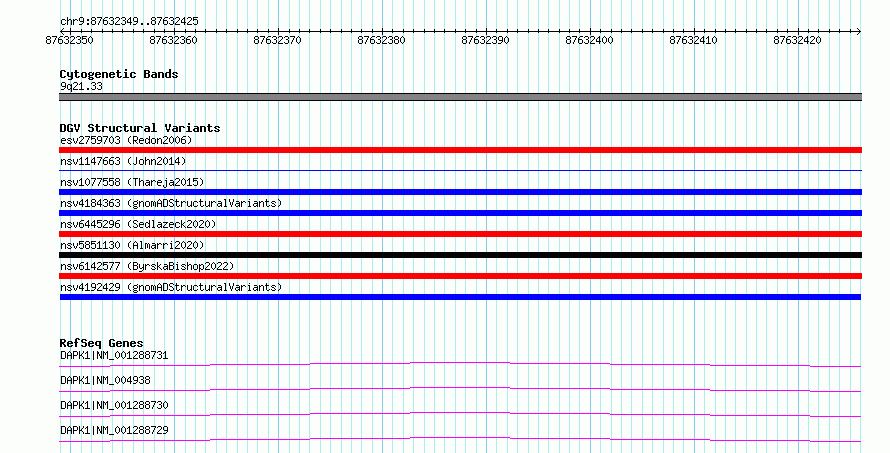
Task: Open variant nsv5851130 (Almarri2020) label
Action: click(x=132, y=245)
